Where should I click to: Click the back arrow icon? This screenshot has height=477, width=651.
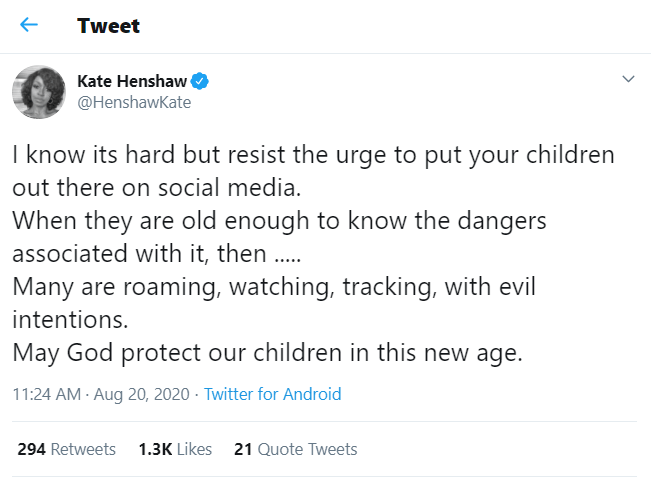pos(29,25)
